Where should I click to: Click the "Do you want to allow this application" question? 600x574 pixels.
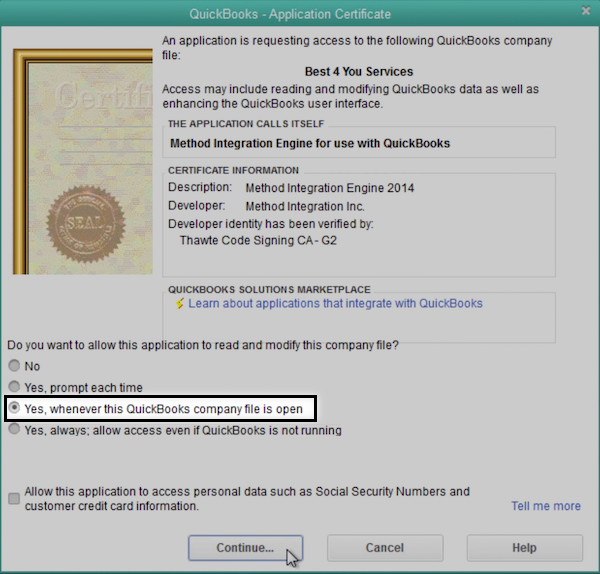203,345
